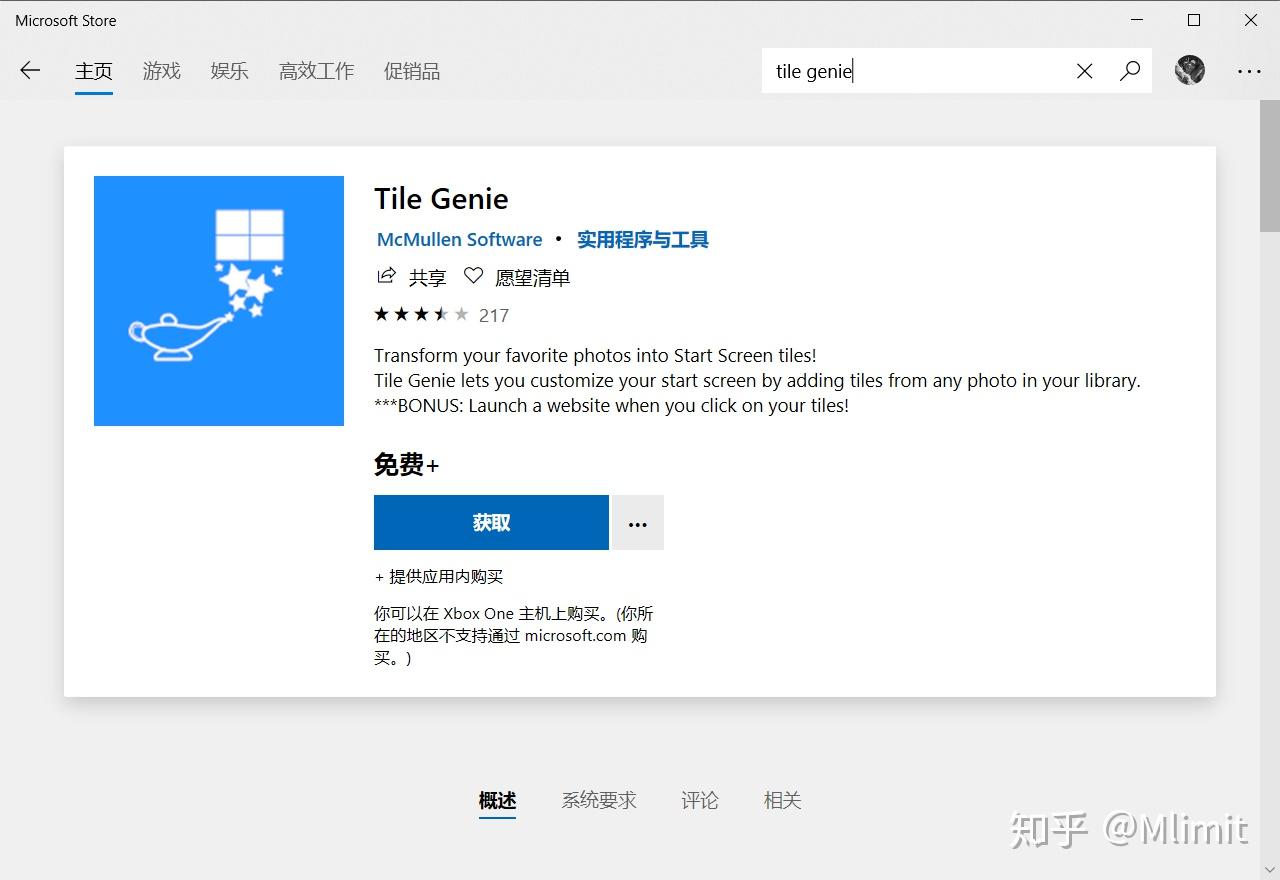Open the 促销品 tab
The height and width of the screenshot is (880, 1280).
click(x=412, y=71)
